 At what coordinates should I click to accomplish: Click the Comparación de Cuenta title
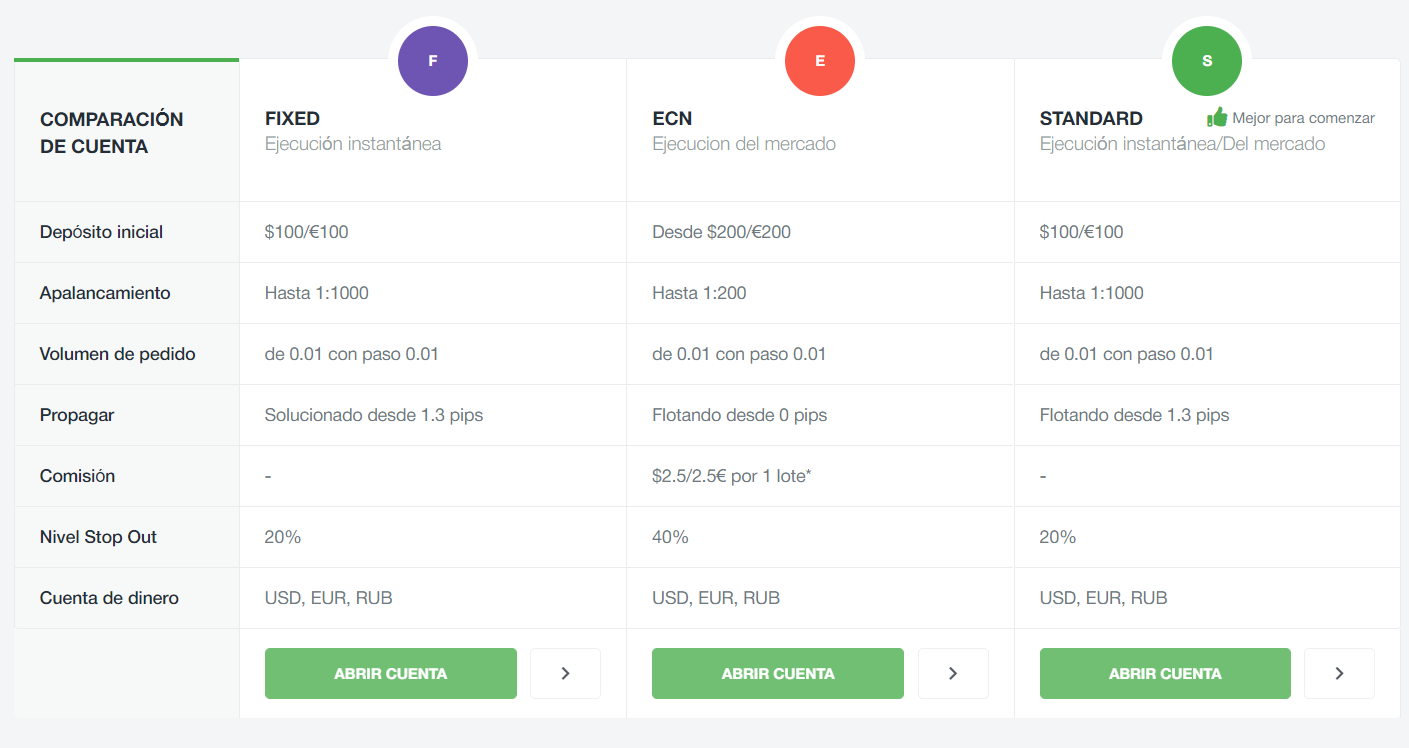(x=111, y=133)
